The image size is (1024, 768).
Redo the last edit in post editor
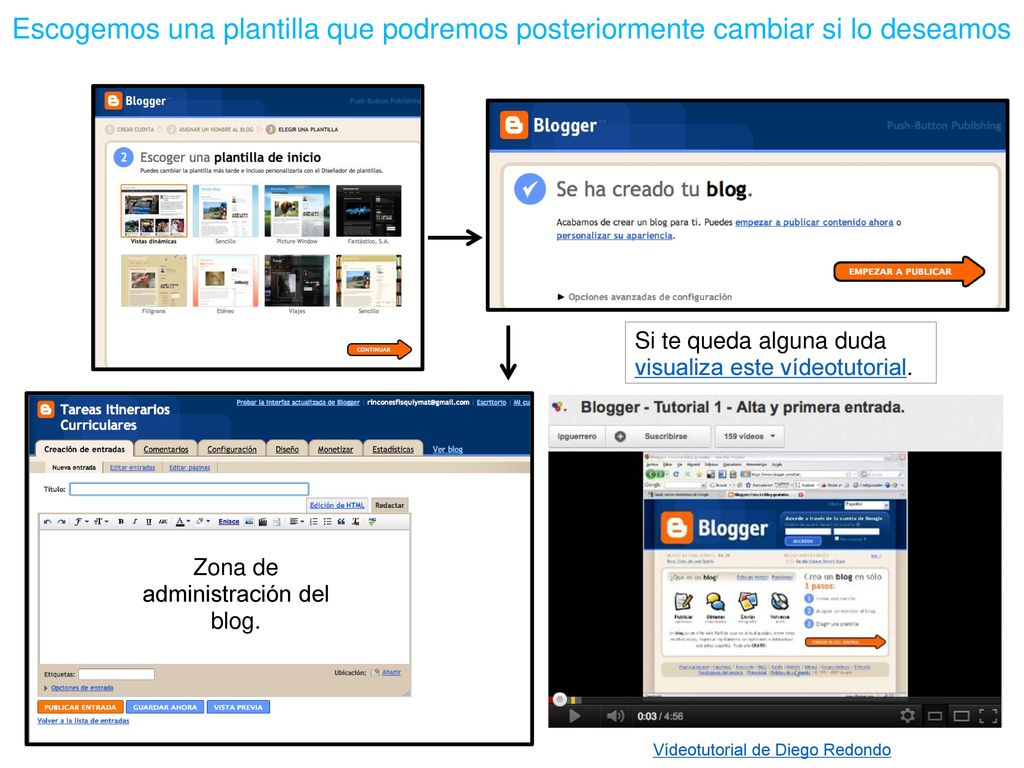[61, 522]
